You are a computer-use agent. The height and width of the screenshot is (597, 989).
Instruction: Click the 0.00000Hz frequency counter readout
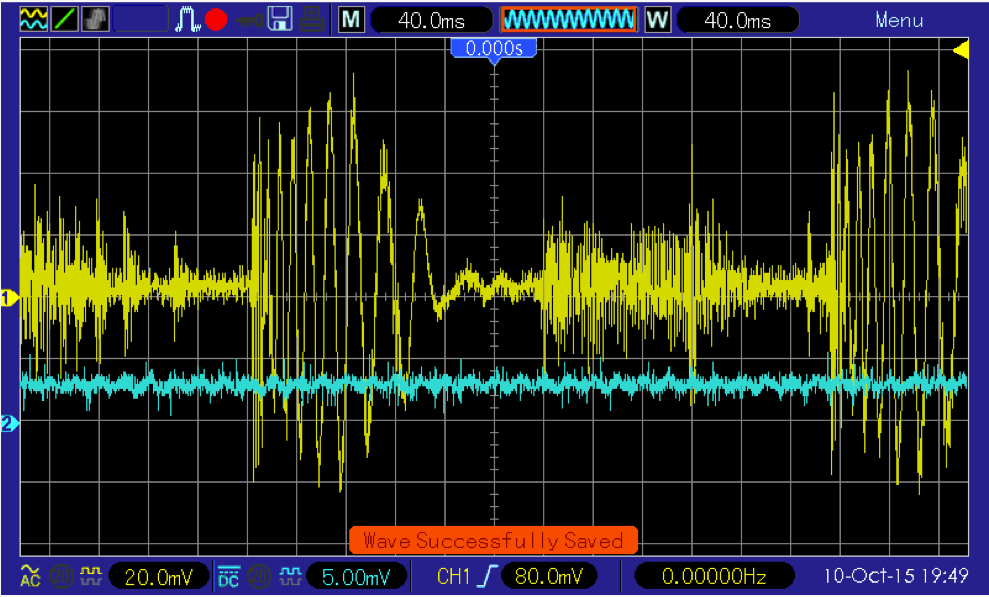(713, 576)
